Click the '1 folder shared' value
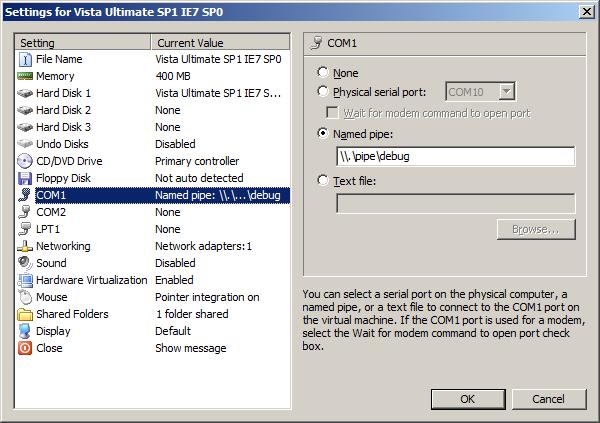Image resolution: width=600 pixels, height=423 pixels. click(192, 314)
